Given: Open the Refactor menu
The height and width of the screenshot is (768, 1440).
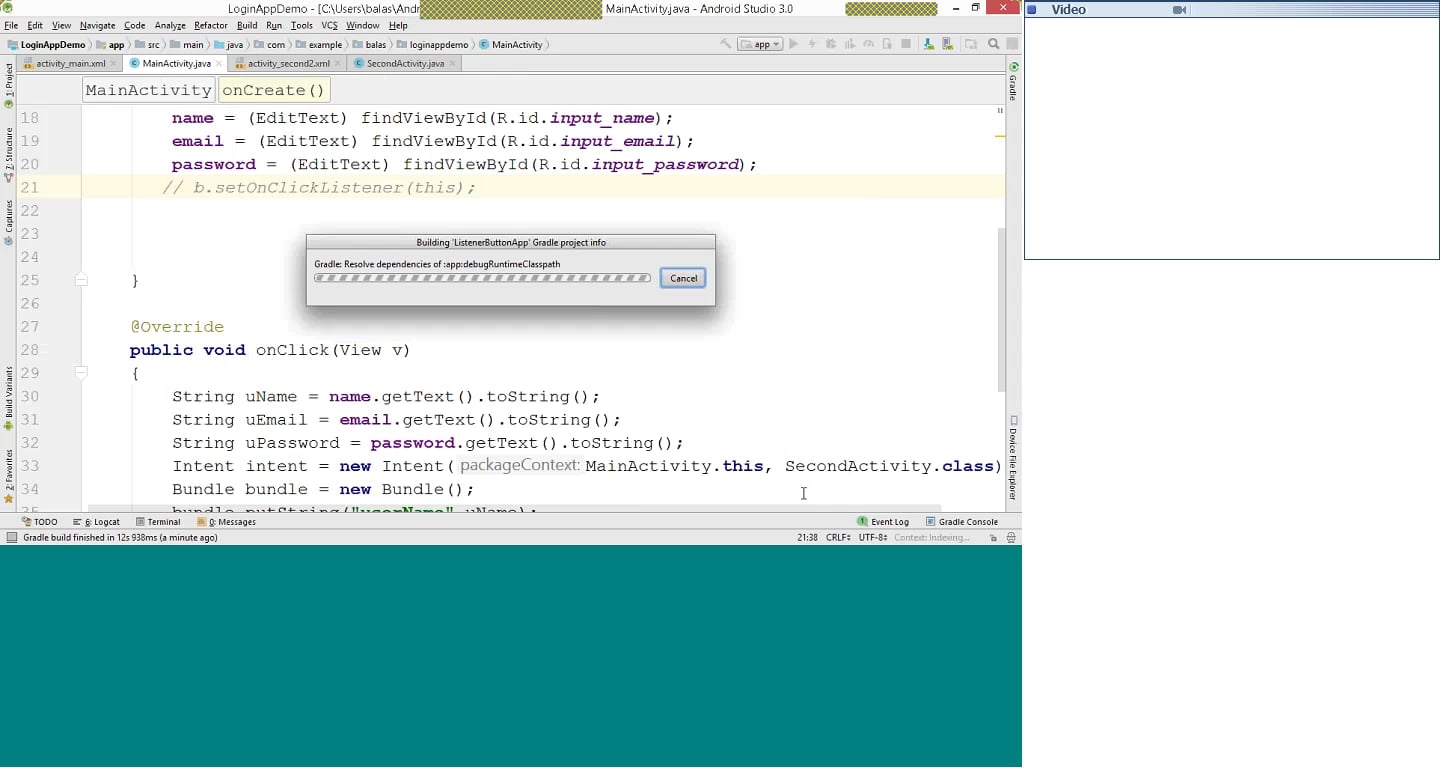Looking at the screenshot, I should click(210, 25).
